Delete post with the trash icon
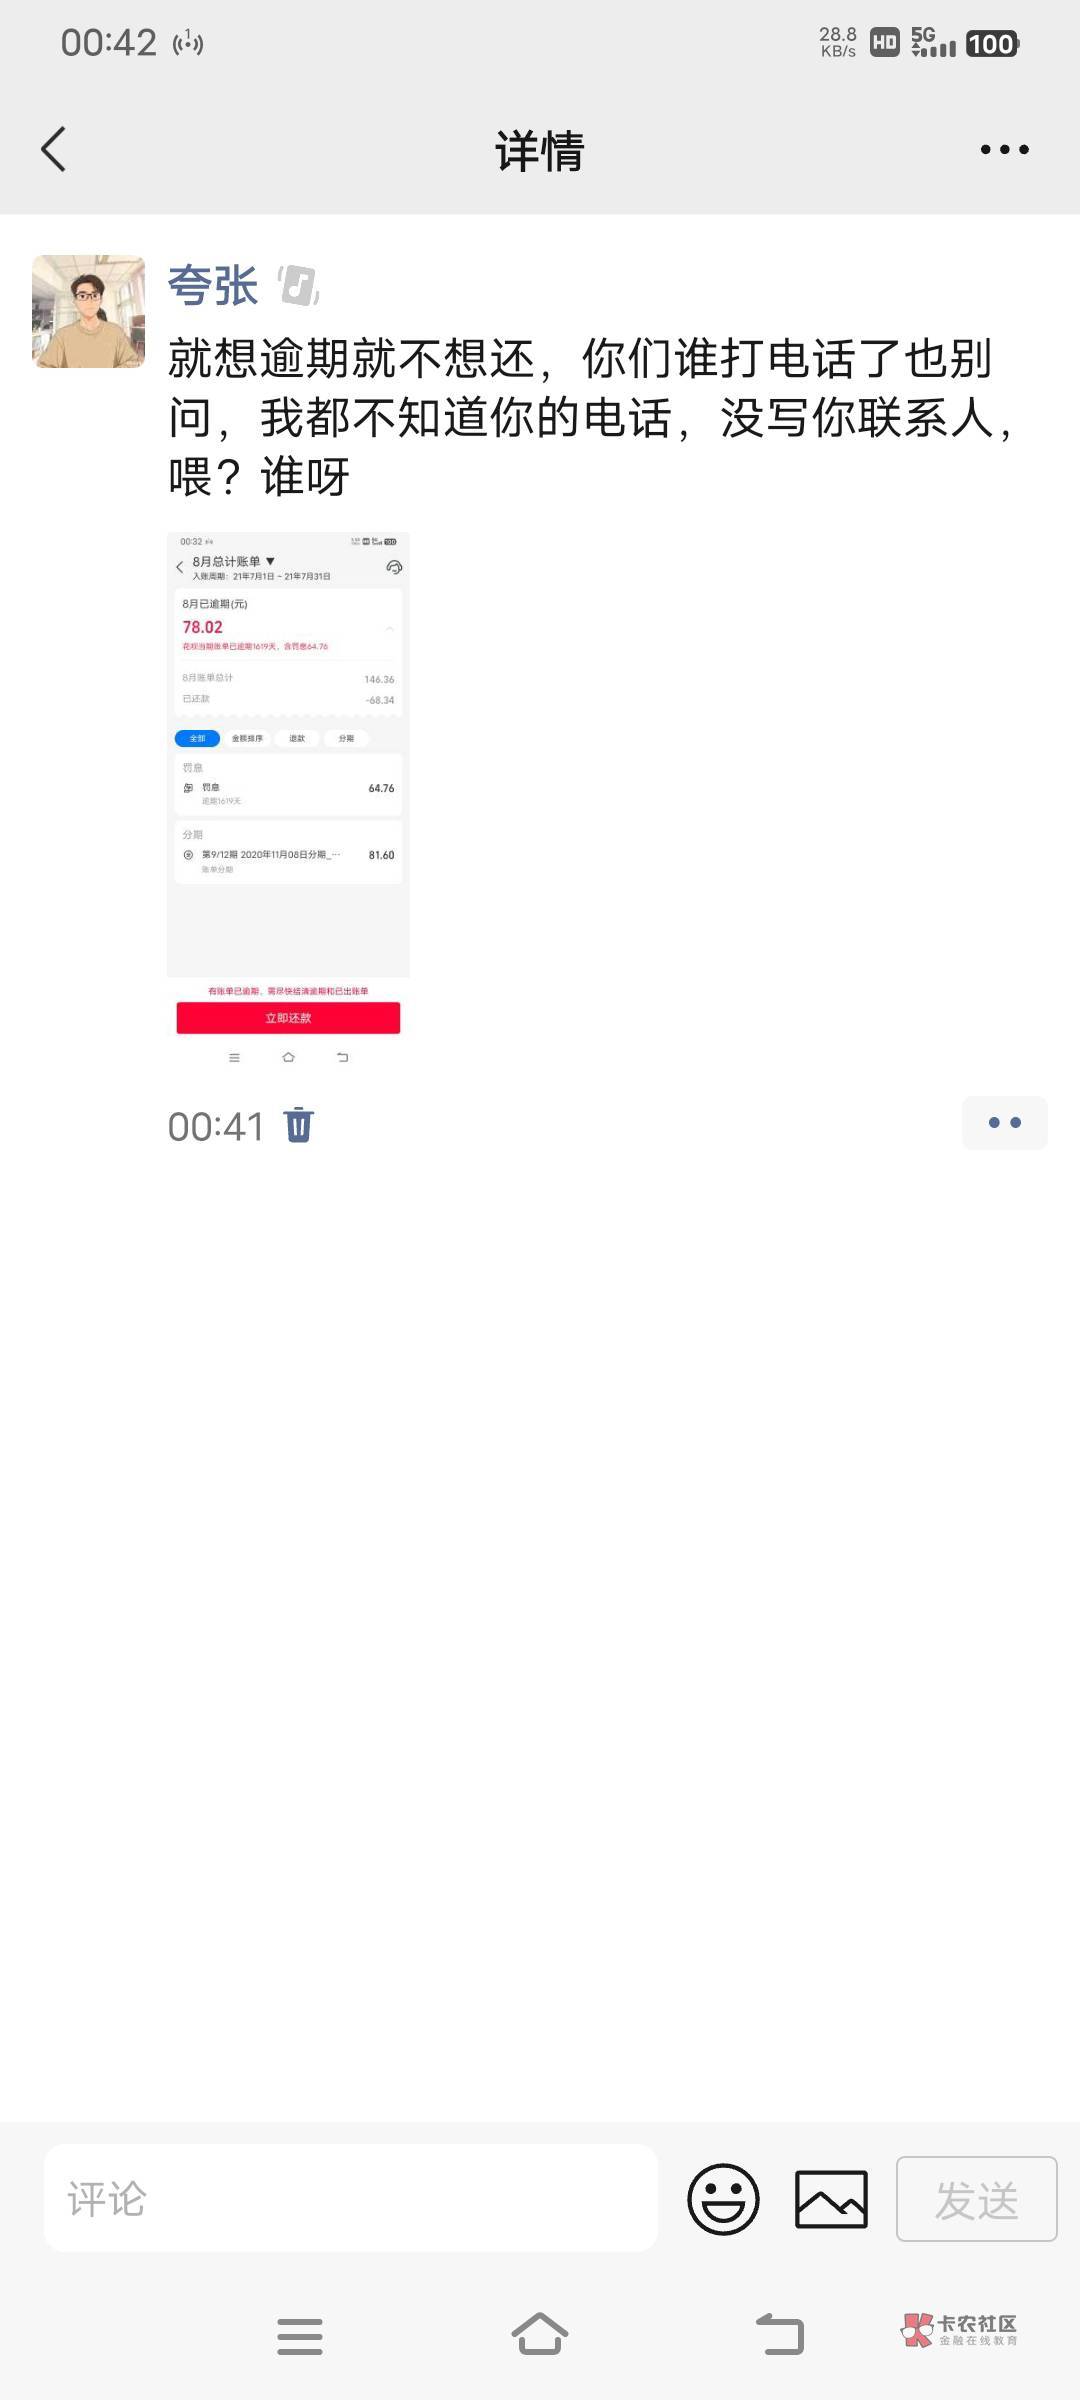The height and width of the screenshot is (2400, 1080). pyautogui.click(x=299, y=1125)
